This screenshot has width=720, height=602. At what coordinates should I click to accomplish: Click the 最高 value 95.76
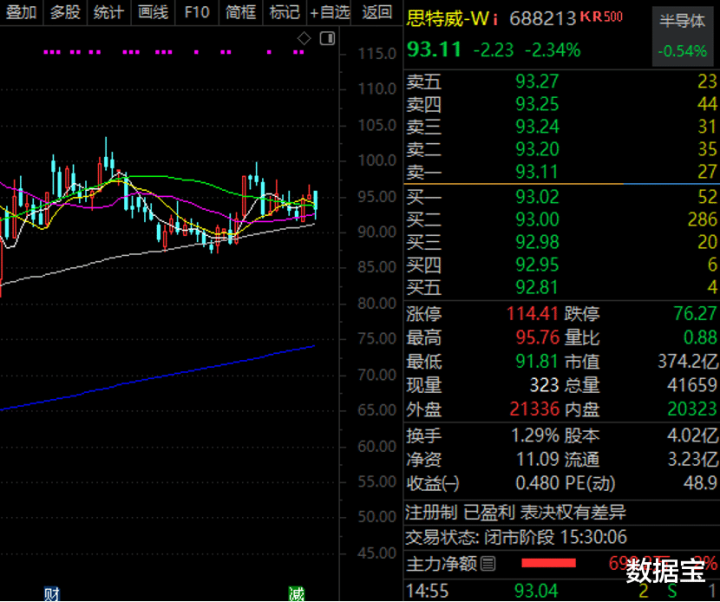(x=537, y=338)
